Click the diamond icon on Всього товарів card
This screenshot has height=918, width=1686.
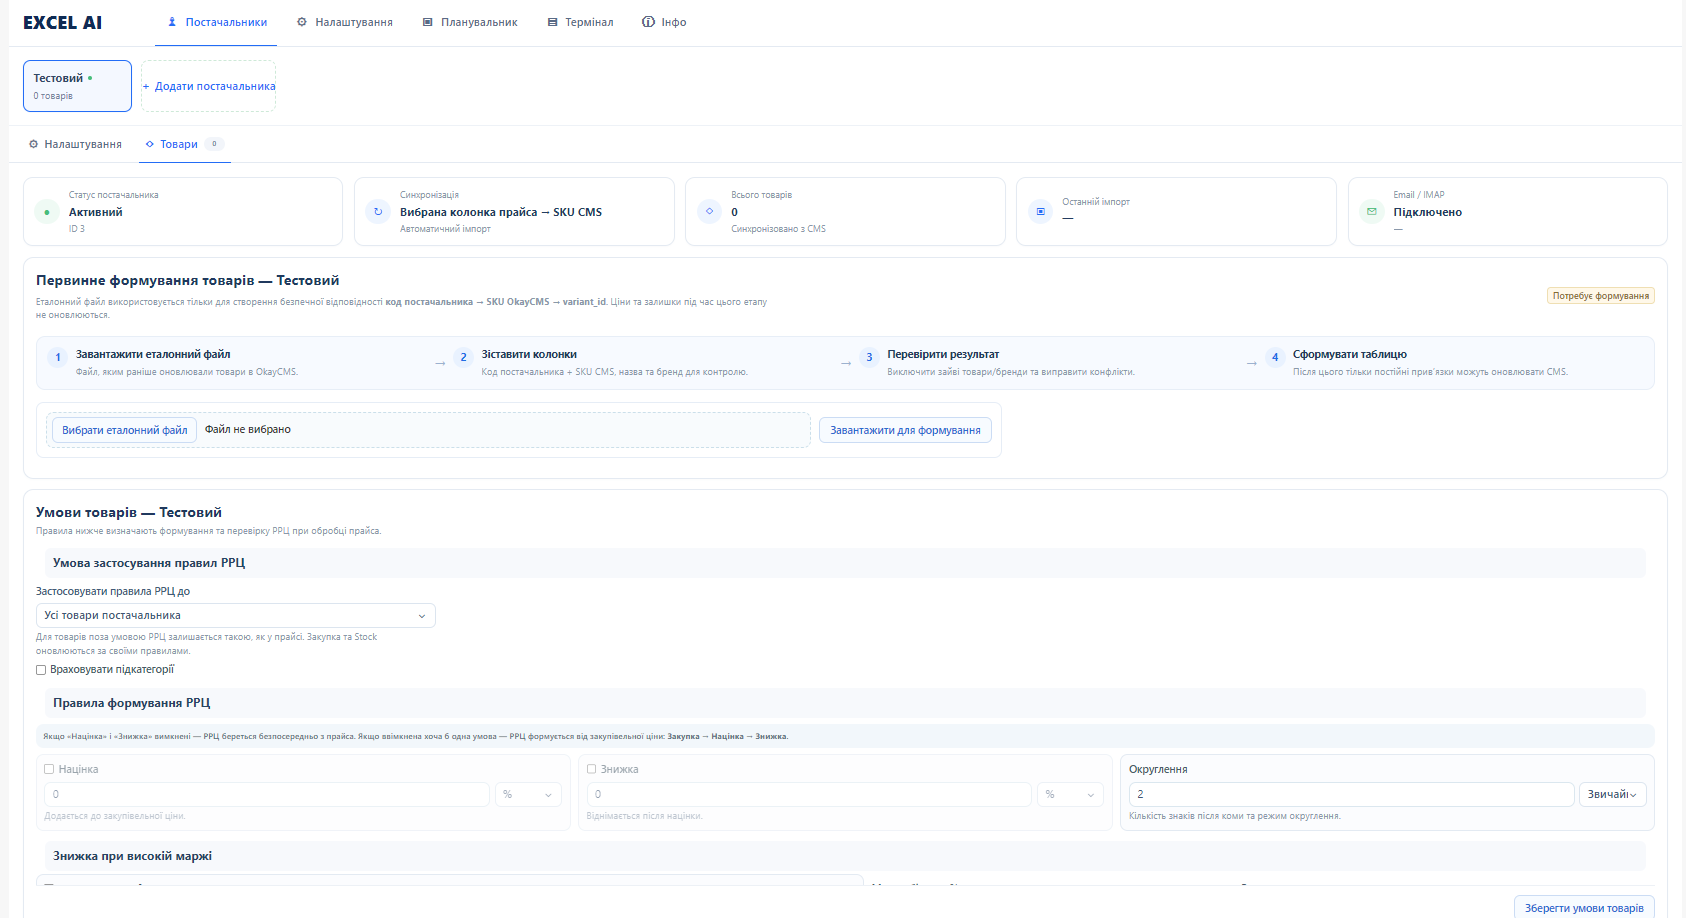pos(709,212)
